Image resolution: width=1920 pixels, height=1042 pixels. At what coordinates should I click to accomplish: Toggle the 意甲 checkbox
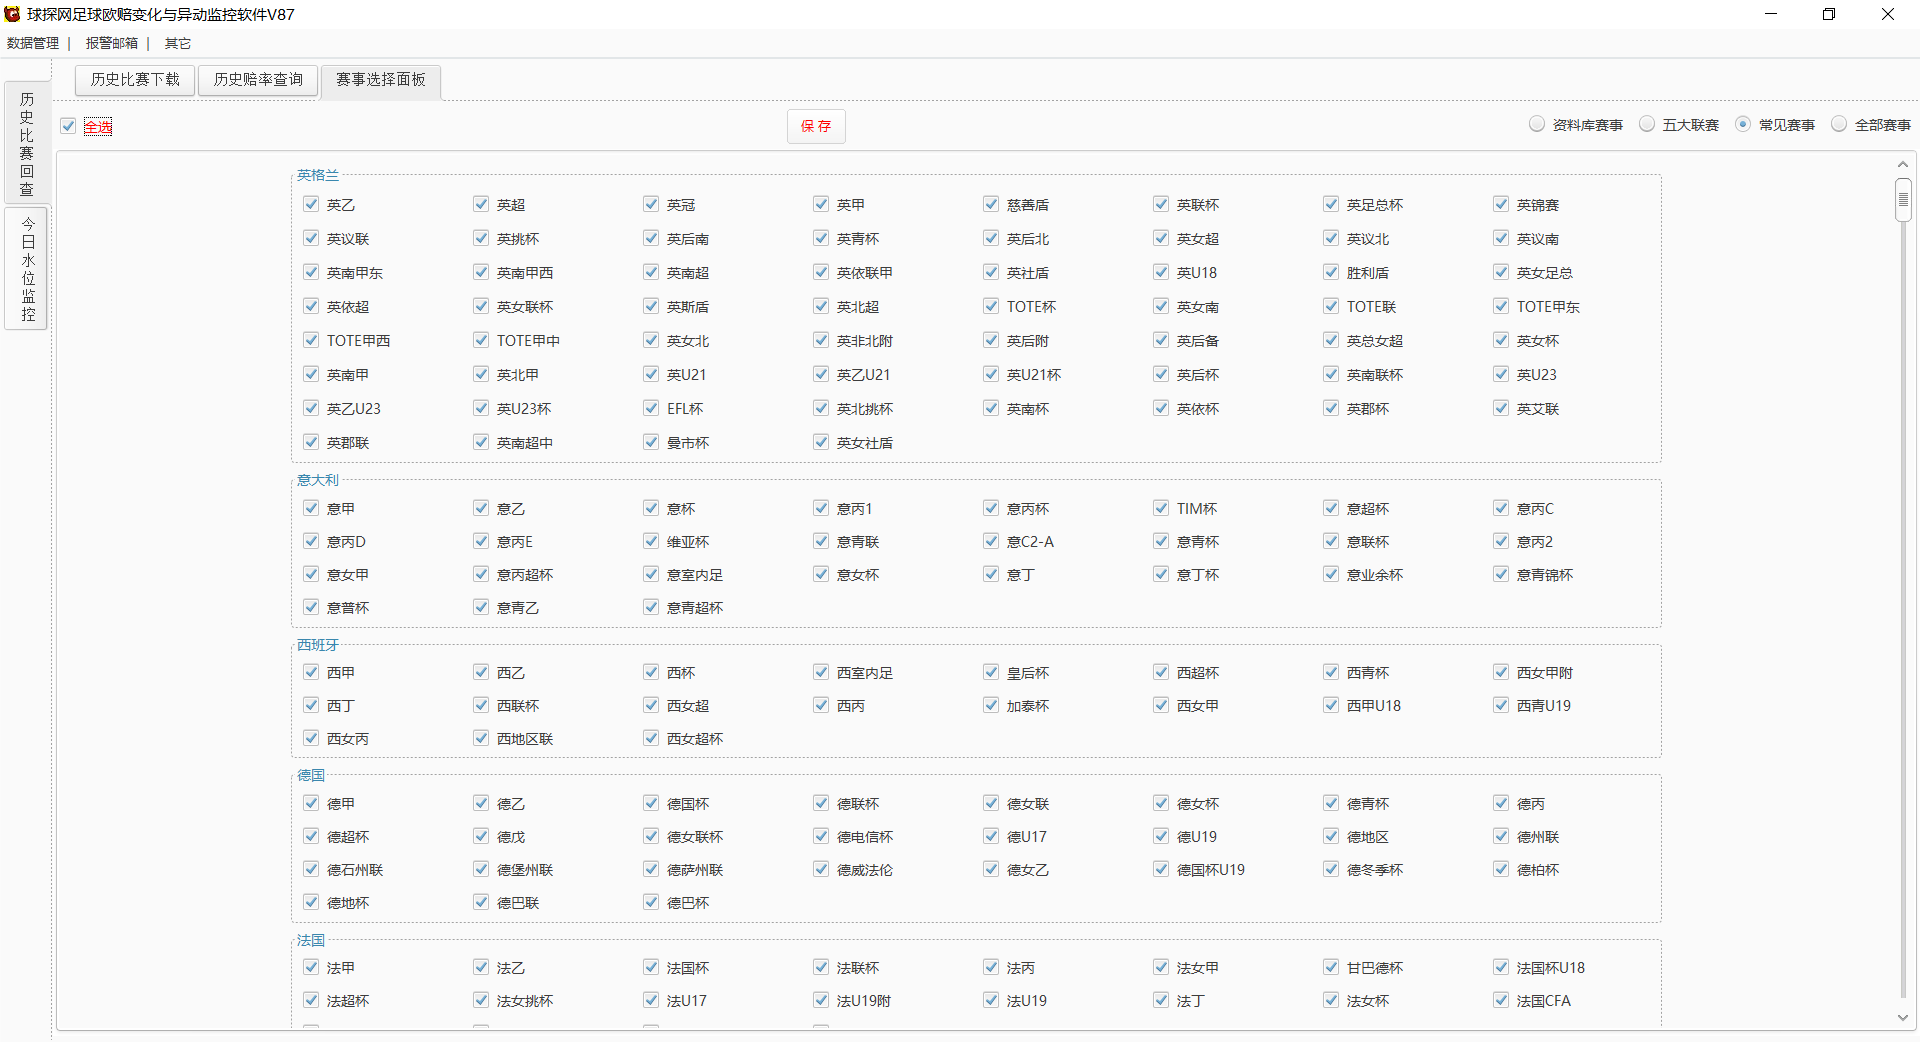click(311, 508)
